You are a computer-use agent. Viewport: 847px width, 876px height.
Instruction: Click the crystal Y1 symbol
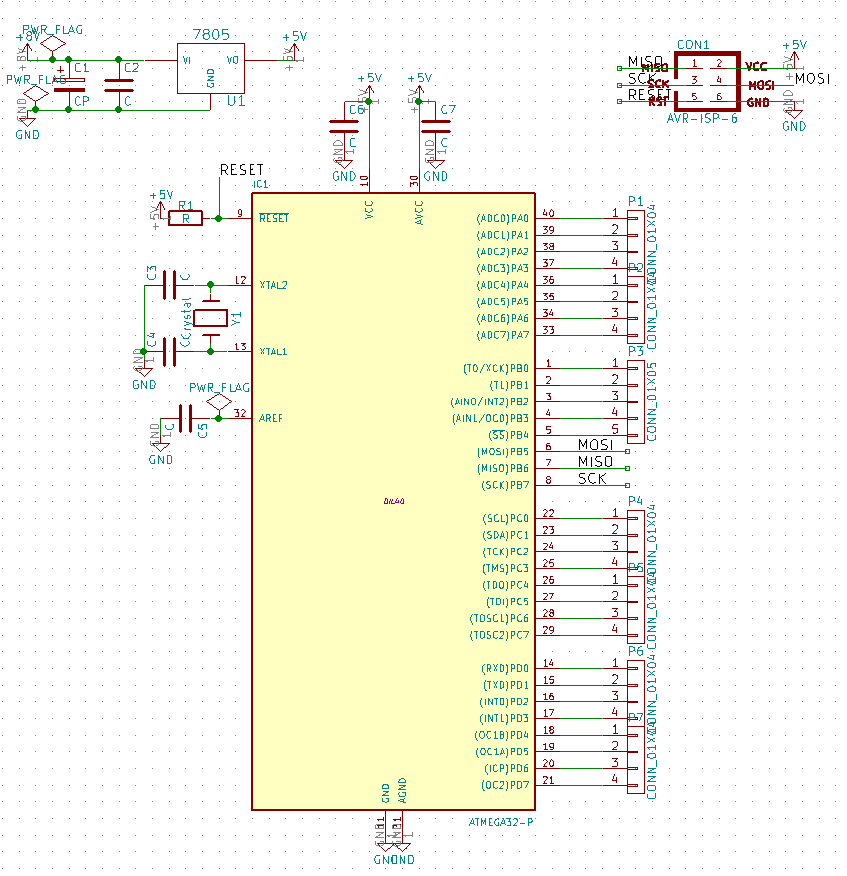pyautogui.click(x=211, y=318)
